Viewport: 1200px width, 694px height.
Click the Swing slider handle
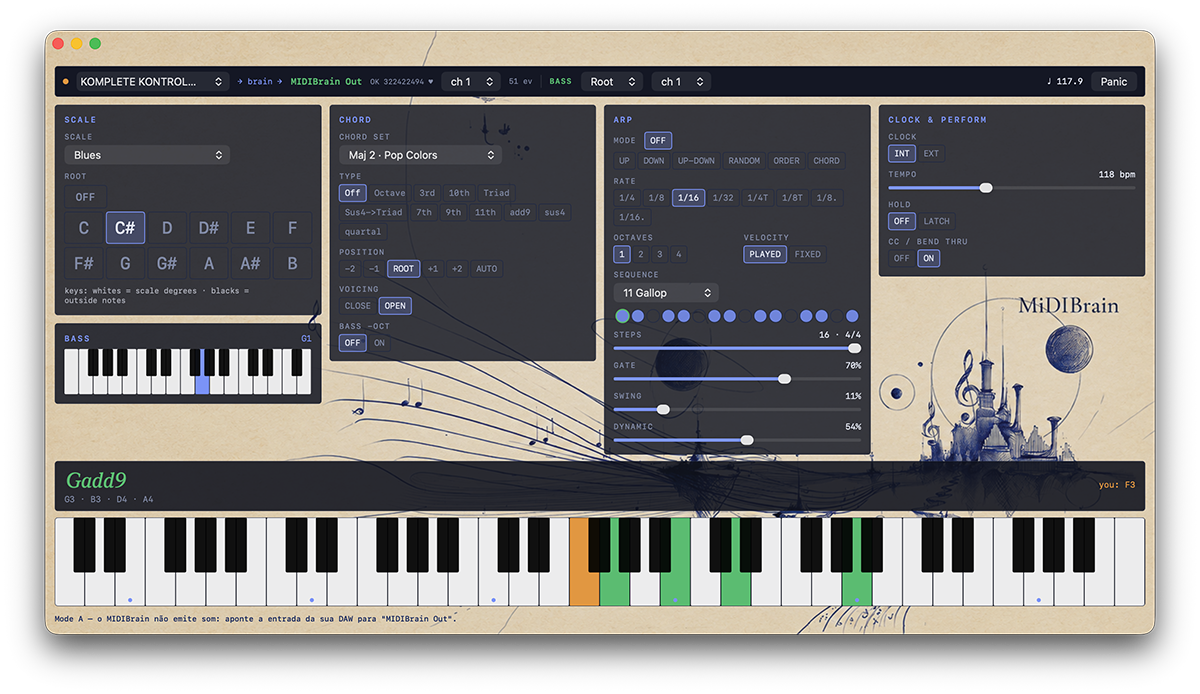[663, 409]
